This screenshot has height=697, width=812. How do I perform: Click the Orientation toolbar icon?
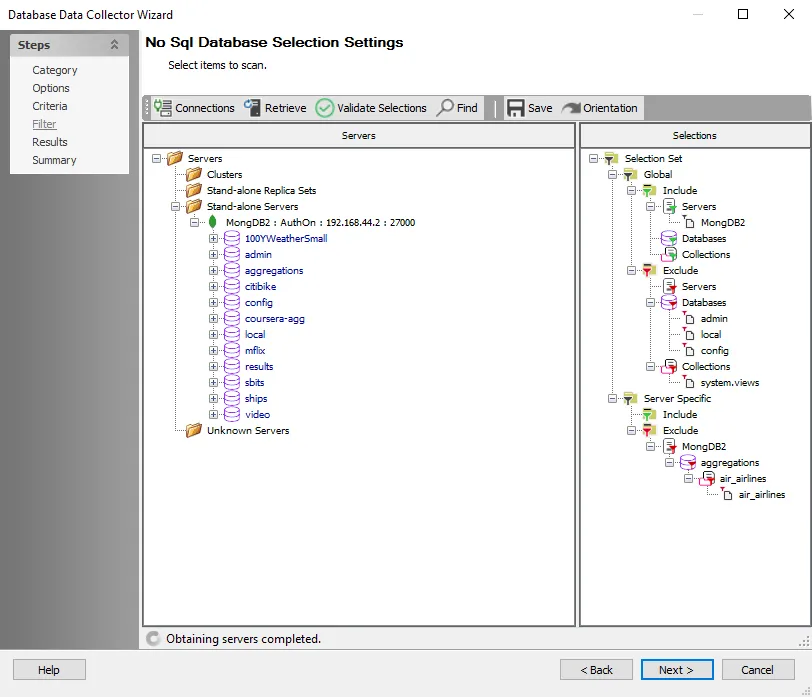(x=571, y=108)
